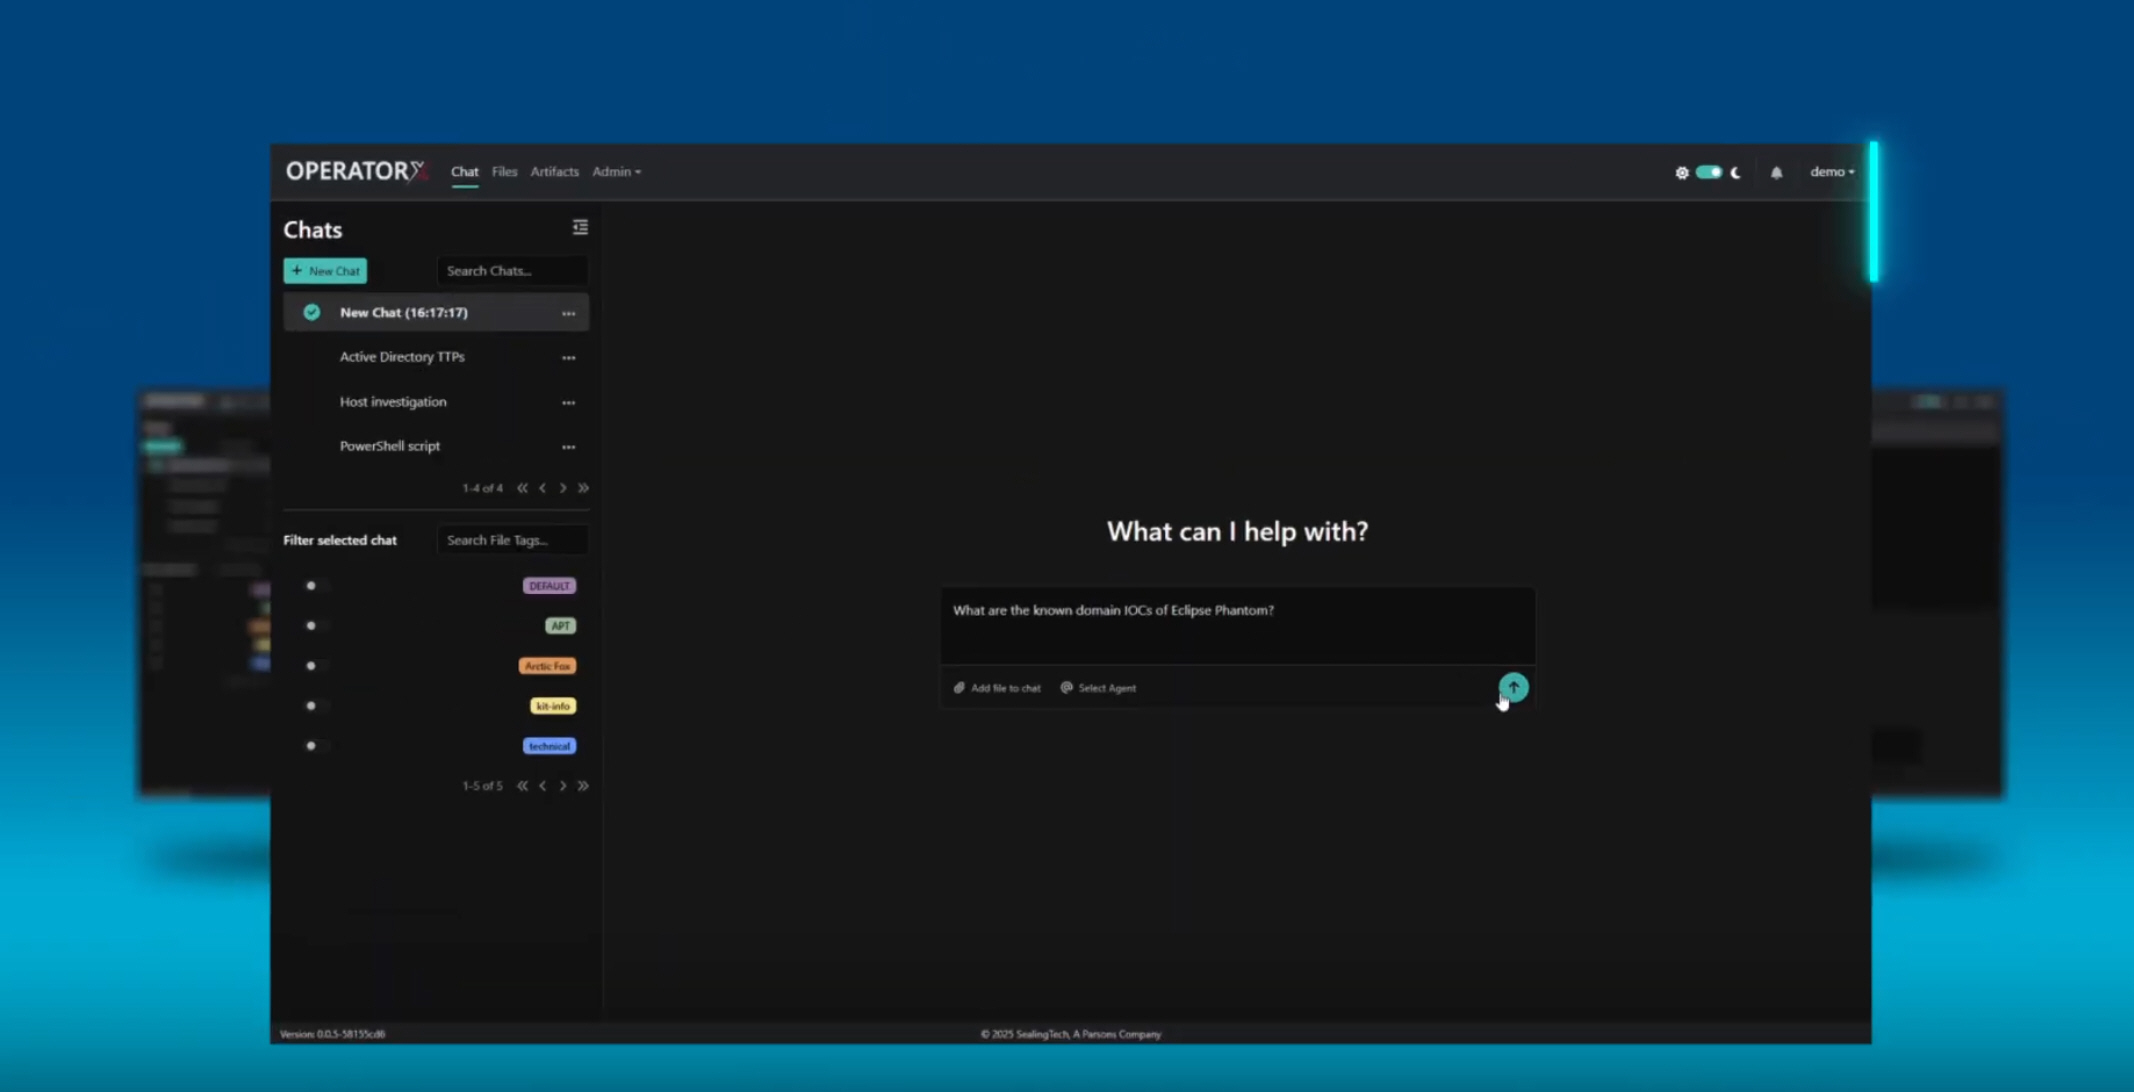Go to last page of chats list

583,488
